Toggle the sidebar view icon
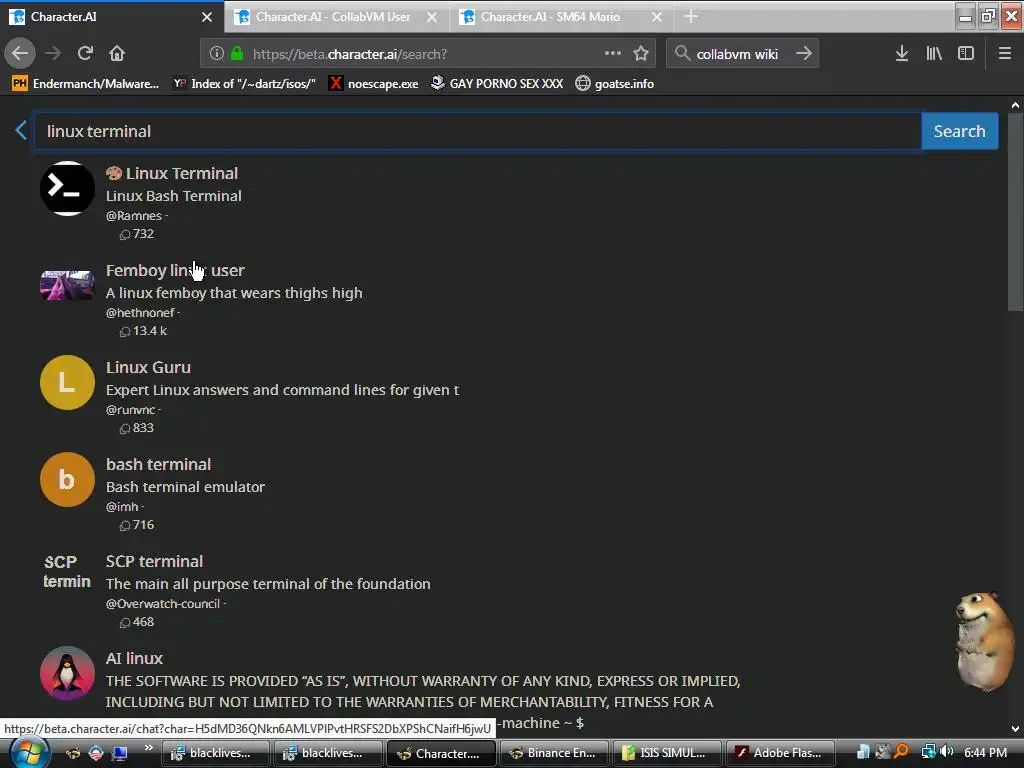Viewport: 1024px width, 768px height. [x=966, y=54]
